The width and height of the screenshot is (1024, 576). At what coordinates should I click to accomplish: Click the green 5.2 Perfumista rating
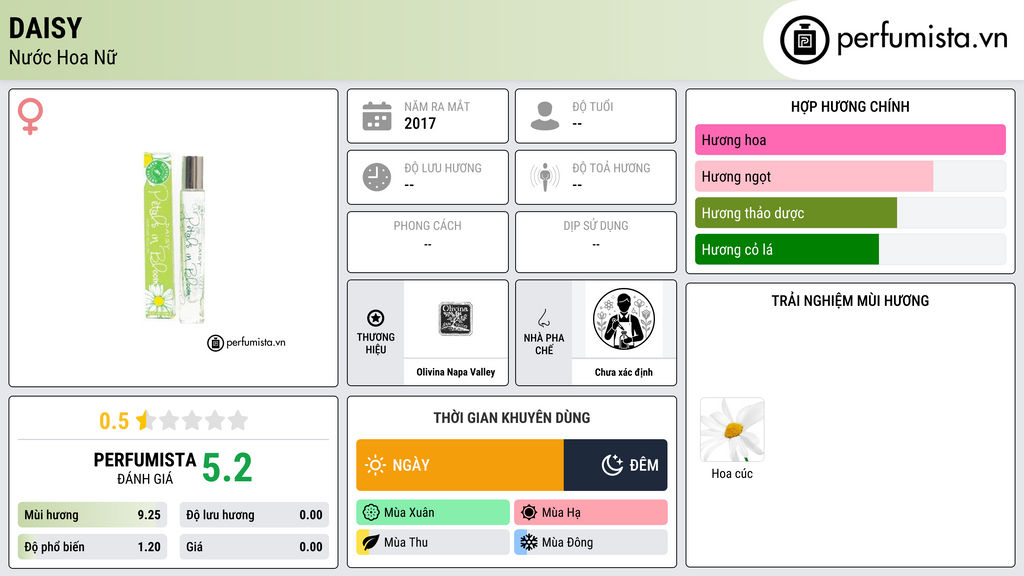[227, 468]
